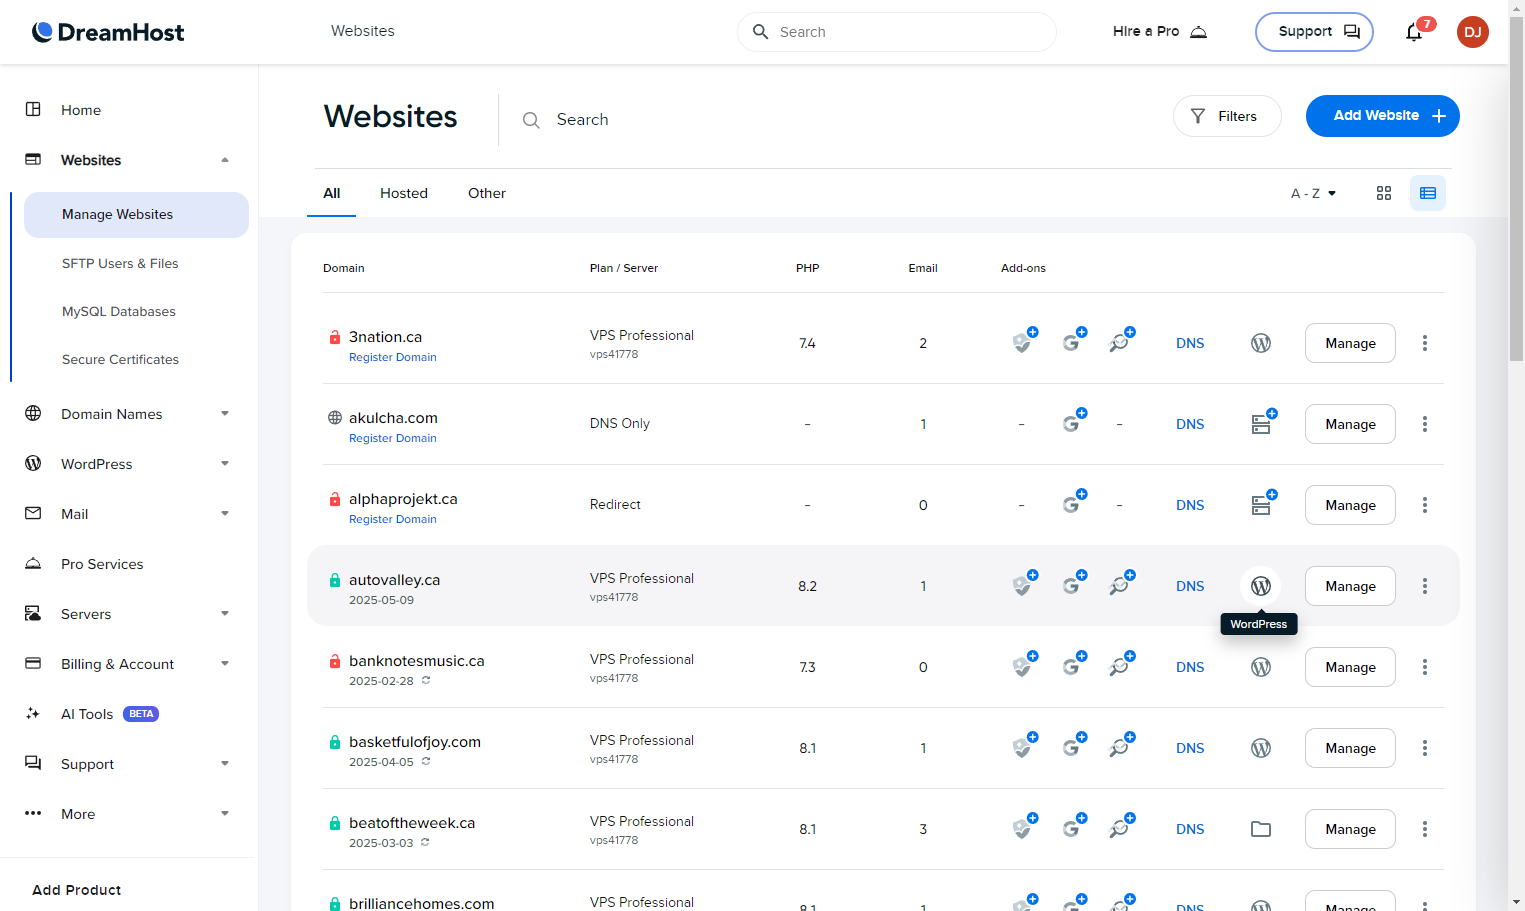The width and height of the screenshot is (1525, 911).
Task: Open more options menu for akulcha.com
Action: (x=1425, y=424)
